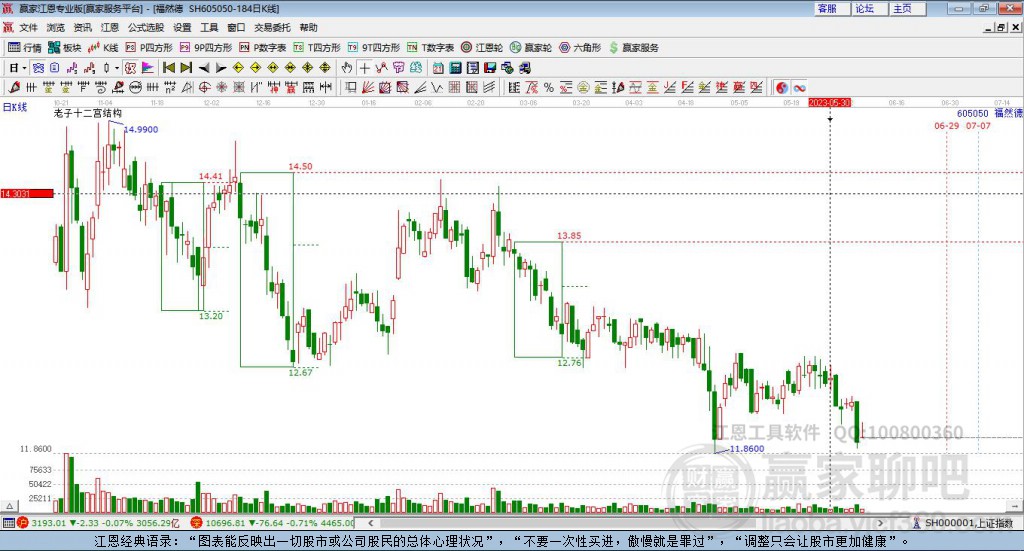Click the blue infinity symbol icon
This screenshot has height=551, width=1024.
pyautogui.click(x=799, y=87)
